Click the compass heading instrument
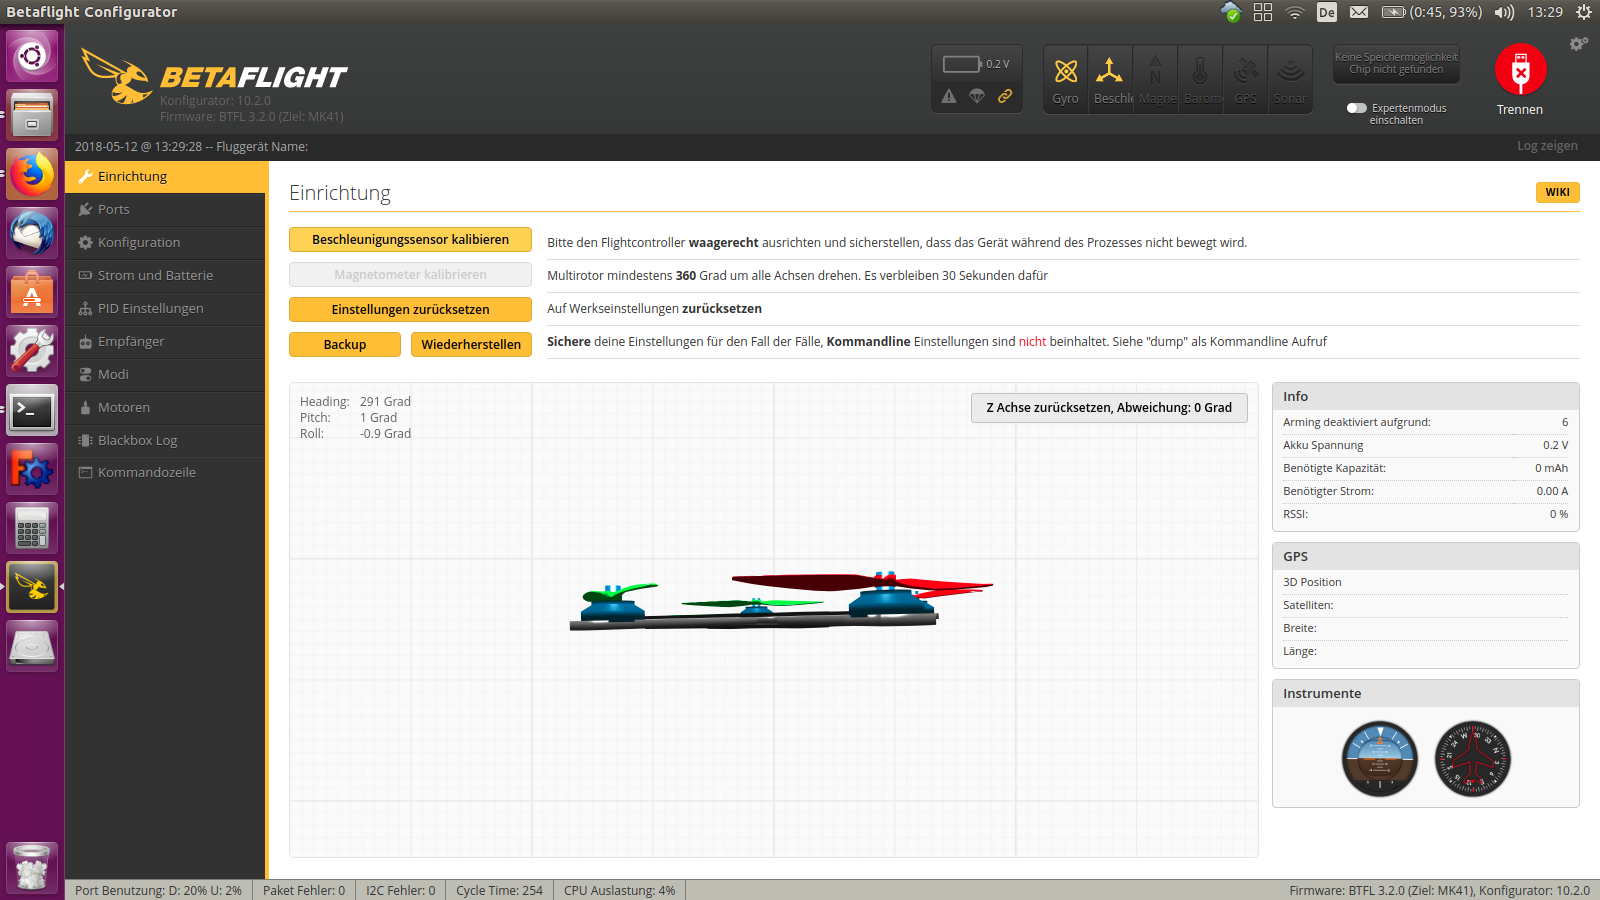Screen dimensions: 1600x900 click(x=1472, y=759)
